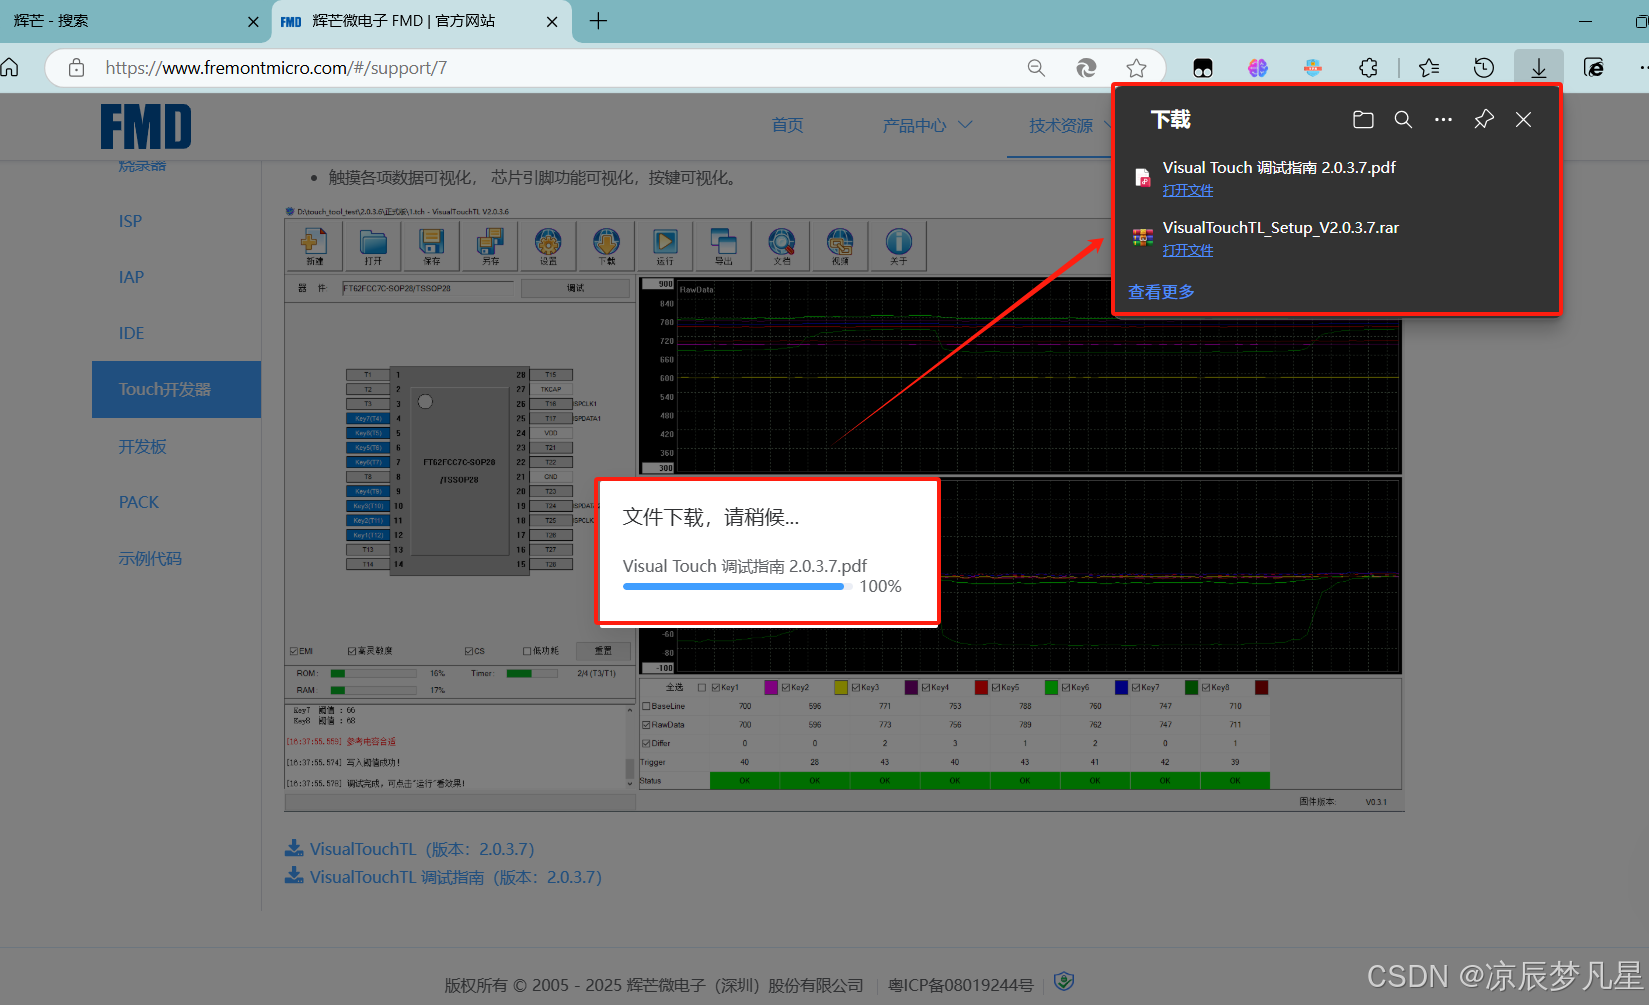1649x1005 pixels.
Task: Click 查看更多 in downloads panel
Action: [1161, 292]
